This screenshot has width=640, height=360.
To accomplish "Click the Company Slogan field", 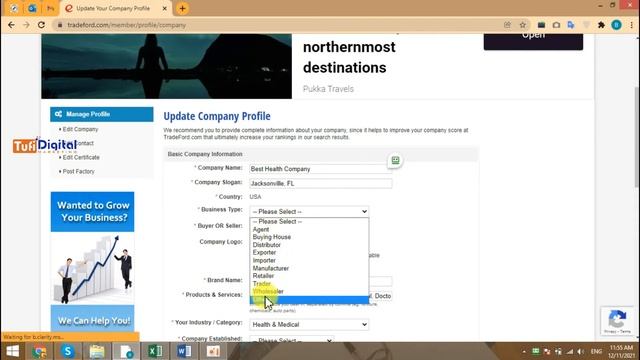I will point(321,184).
